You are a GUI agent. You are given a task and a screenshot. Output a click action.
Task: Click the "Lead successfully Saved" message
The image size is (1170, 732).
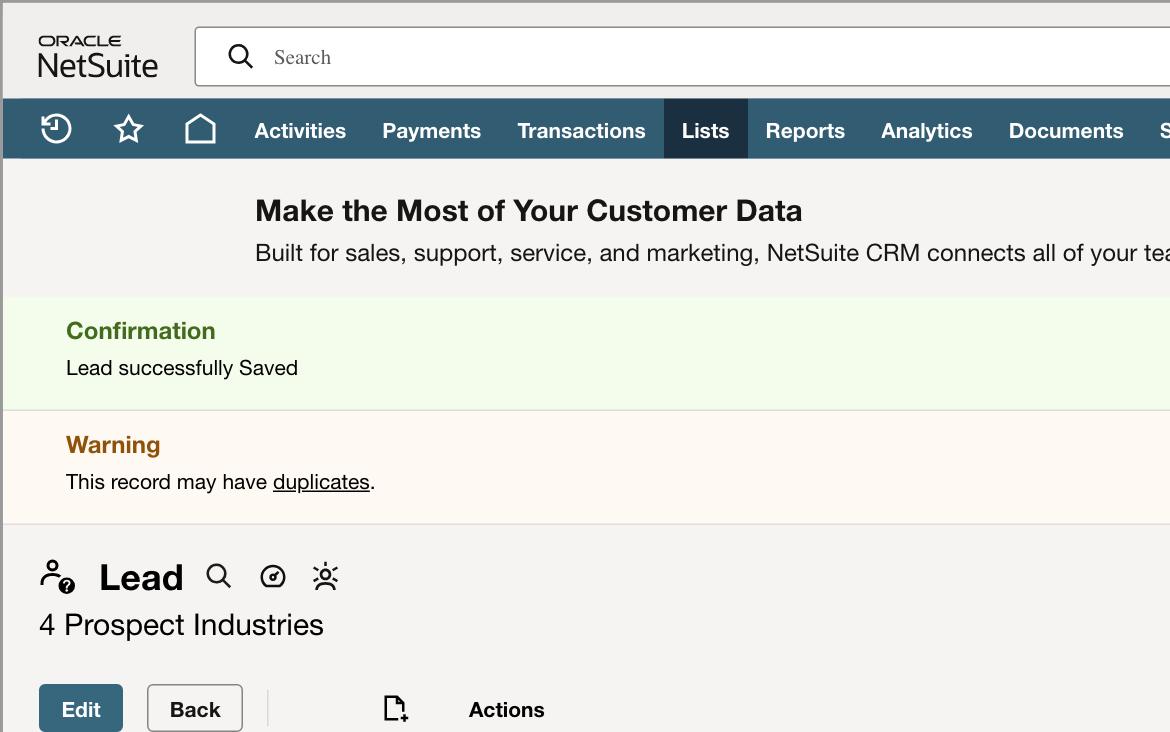182,368
